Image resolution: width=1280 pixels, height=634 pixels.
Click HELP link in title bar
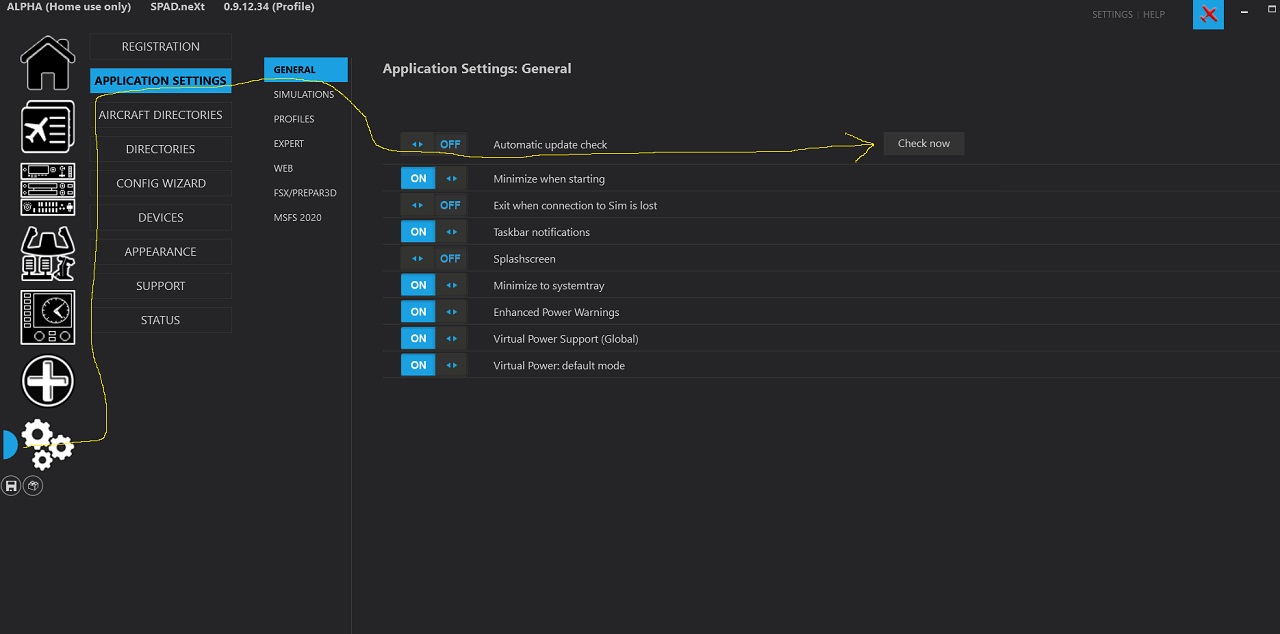pos(1154,15)
